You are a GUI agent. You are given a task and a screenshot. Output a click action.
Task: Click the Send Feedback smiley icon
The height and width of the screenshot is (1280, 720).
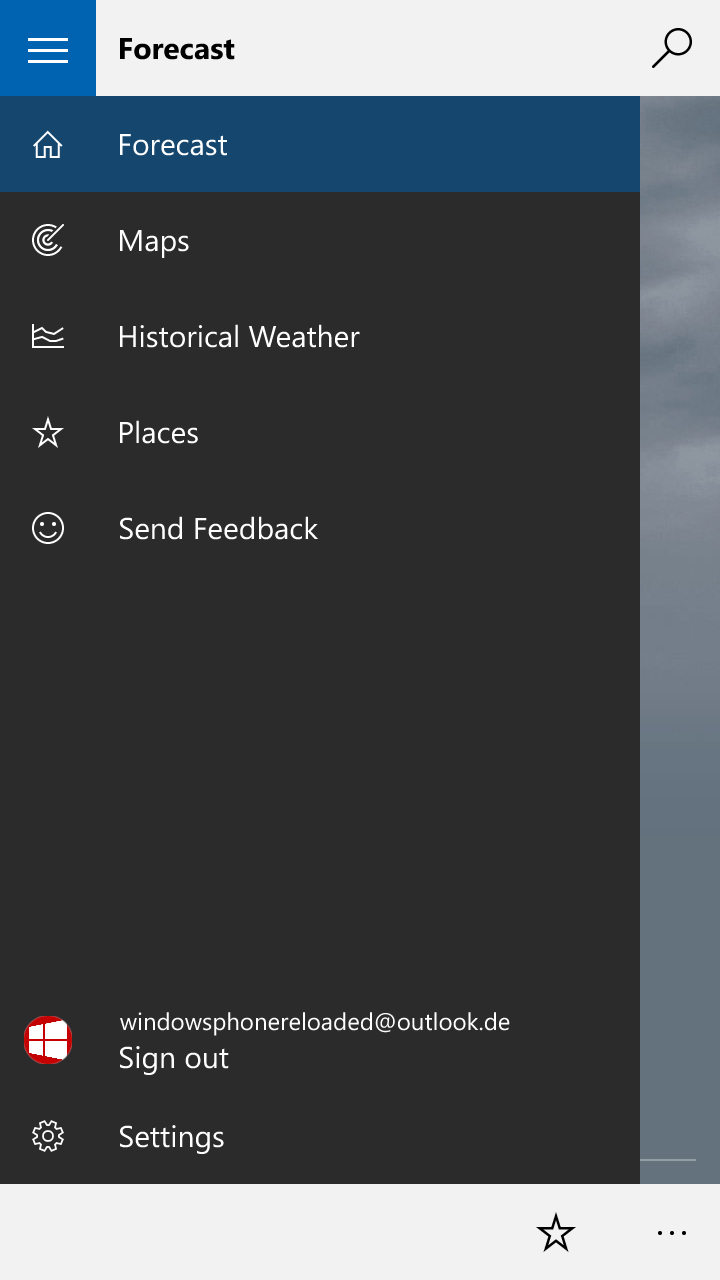coord(48,528)
